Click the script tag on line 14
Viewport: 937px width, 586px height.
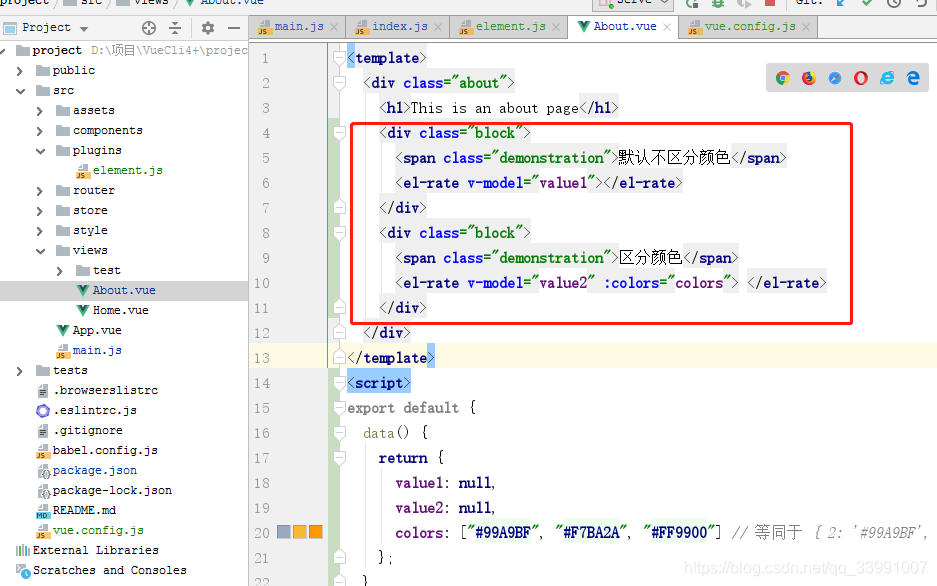pyautogui.click(x=379, y=383)
